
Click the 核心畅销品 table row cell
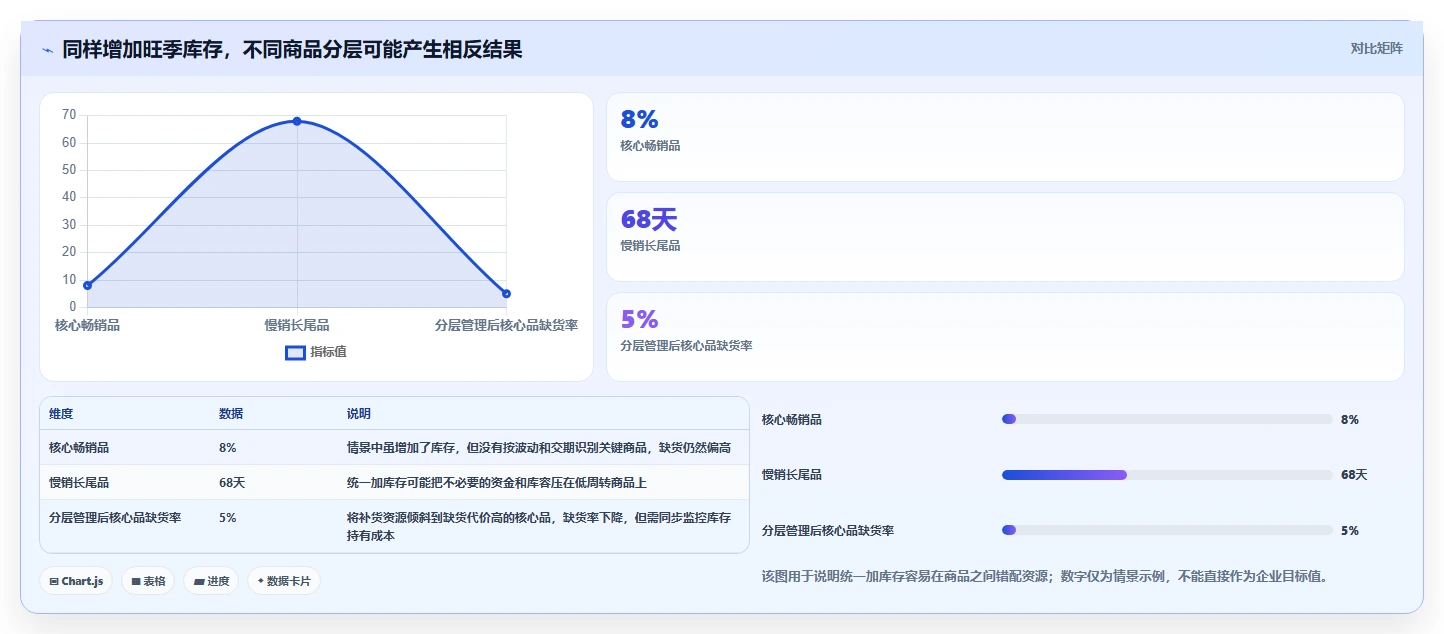coord(79,448)
